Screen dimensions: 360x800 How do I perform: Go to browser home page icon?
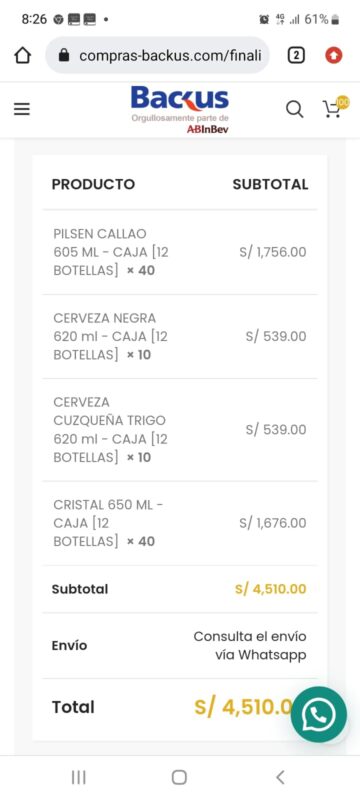click(22, 55)
